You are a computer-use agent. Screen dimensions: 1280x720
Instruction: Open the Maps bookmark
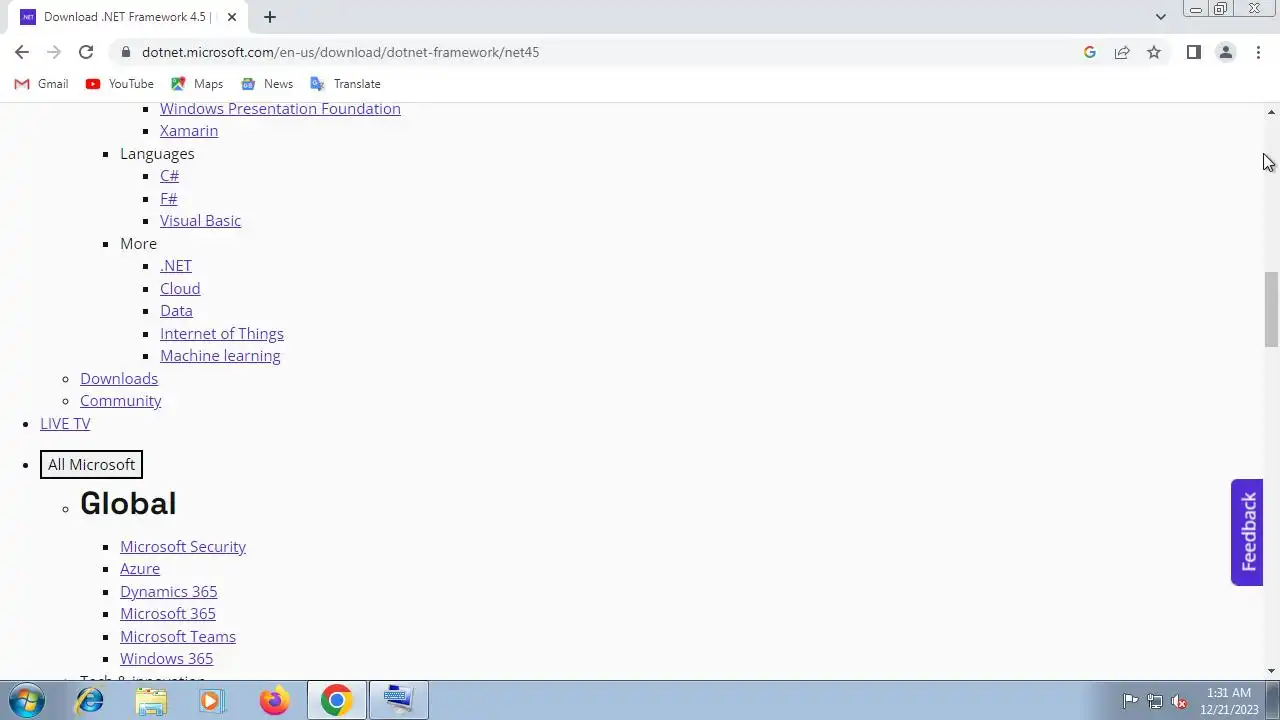pyautogui.click(x=197, y=84)
